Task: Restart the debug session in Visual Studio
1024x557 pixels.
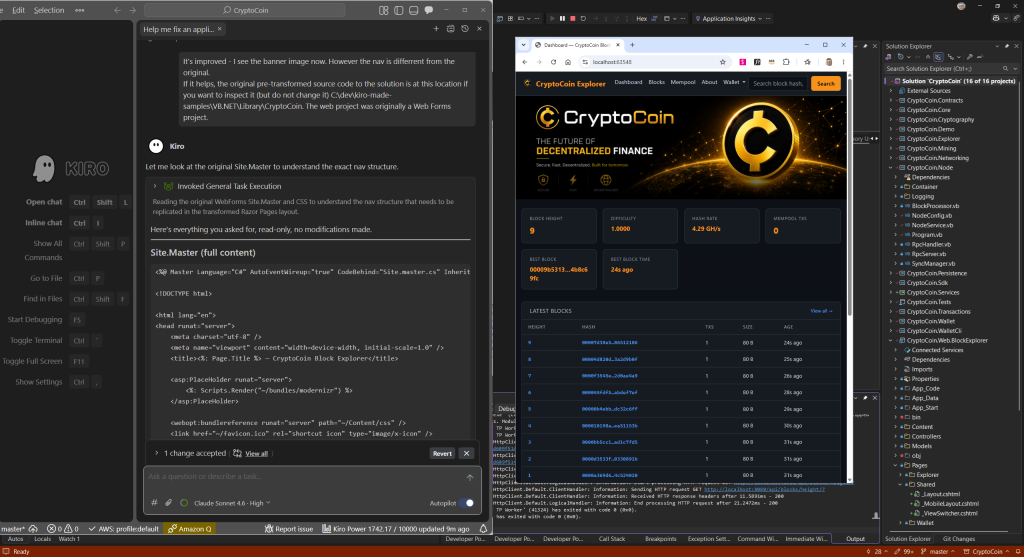Action: [583, 18]
